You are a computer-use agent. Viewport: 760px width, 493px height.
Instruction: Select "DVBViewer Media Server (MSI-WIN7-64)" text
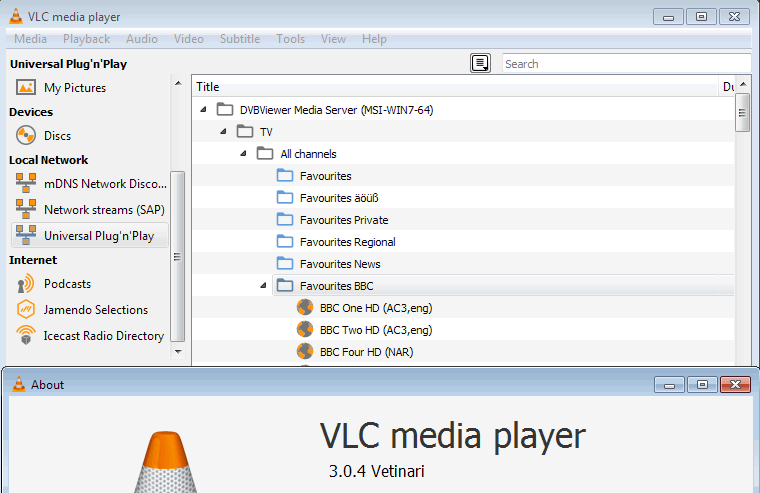[x=336, y=110]
